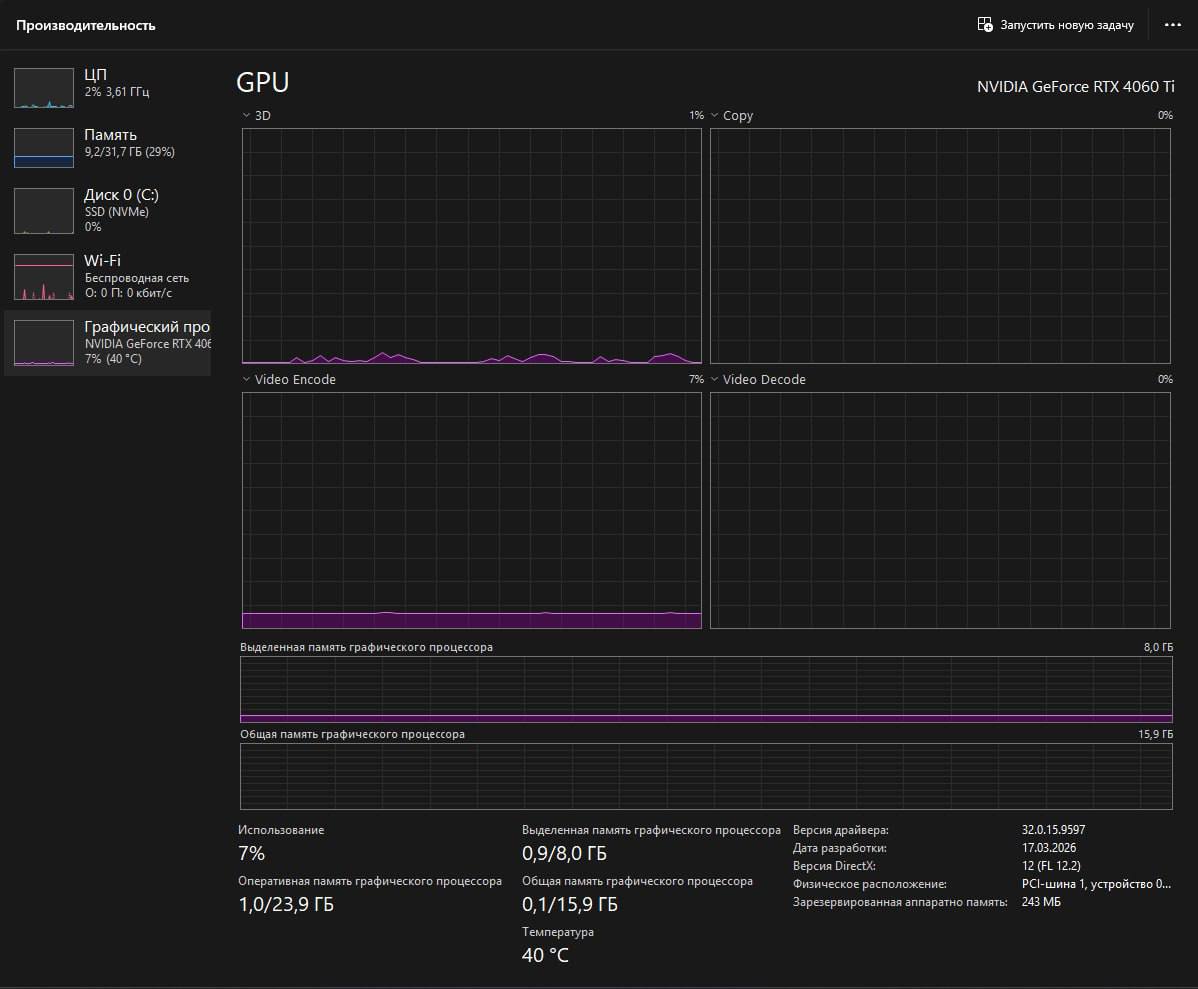Click NVIDIA GeForce RTX 4060 Ti title
This screenshot has width=1198, height=989.
(x=1076, y=86)
